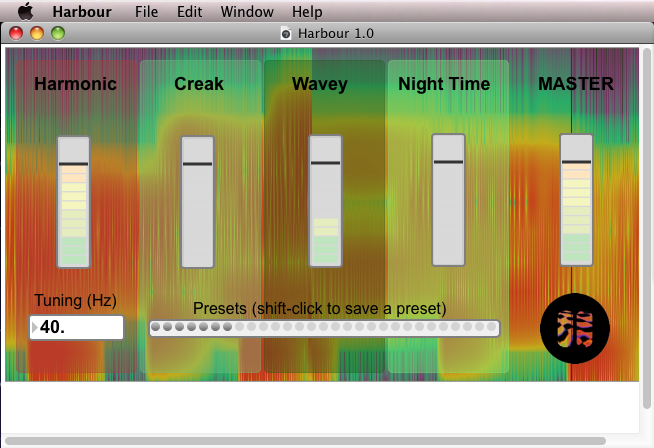Select the first empty preset slot
The width and height of the screenshot is (654, 448).
tap(239, 327)
